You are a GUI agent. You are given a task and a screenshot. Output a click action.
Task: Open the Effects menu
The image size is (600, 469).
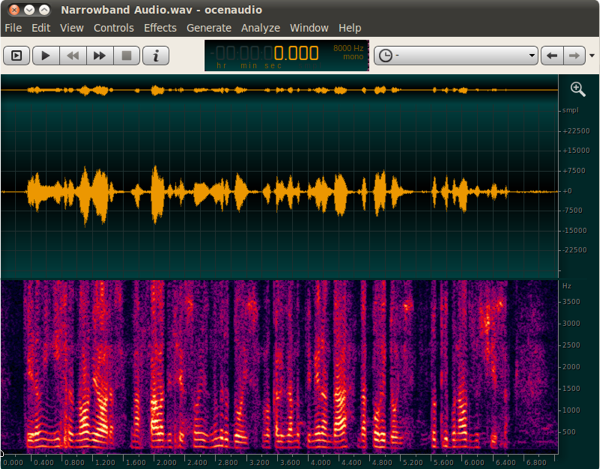point(160,28)
